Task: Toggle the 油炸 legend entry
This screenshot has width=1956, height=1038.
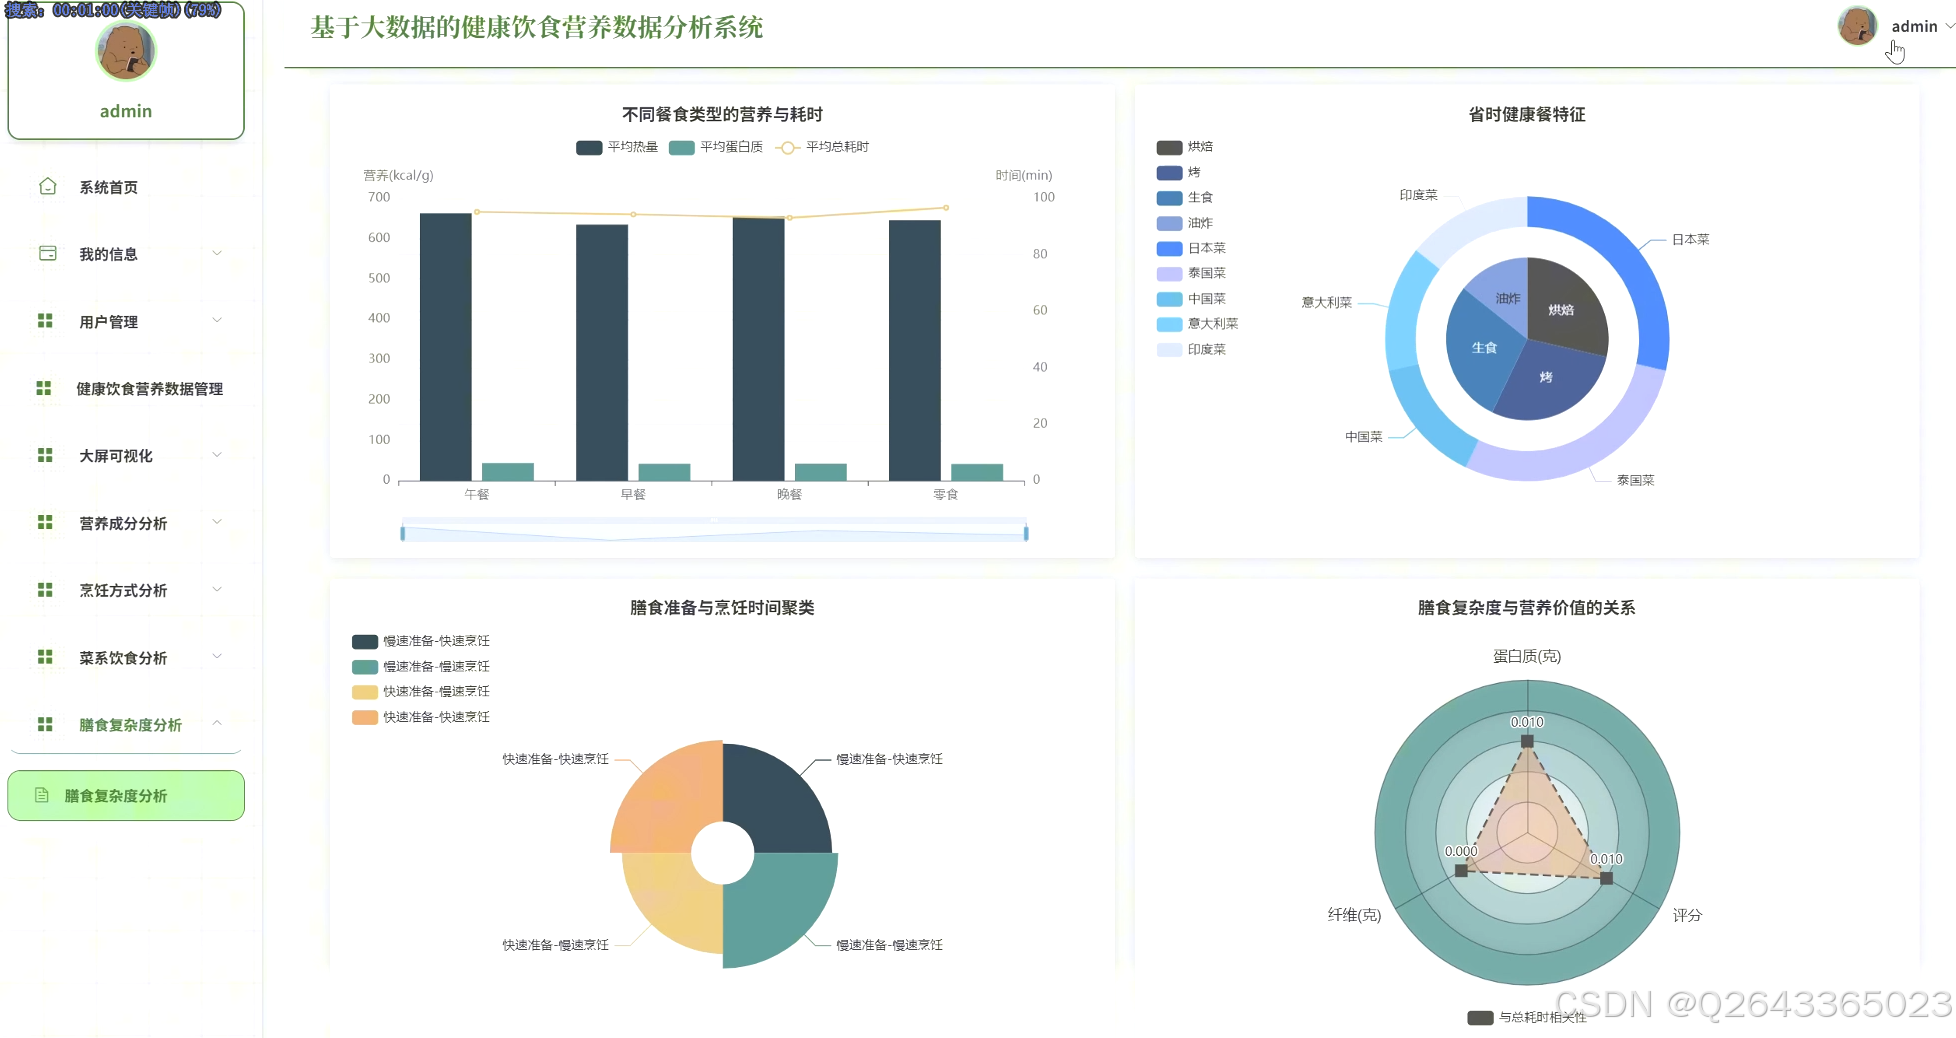Action: [x=1185, y=223]
